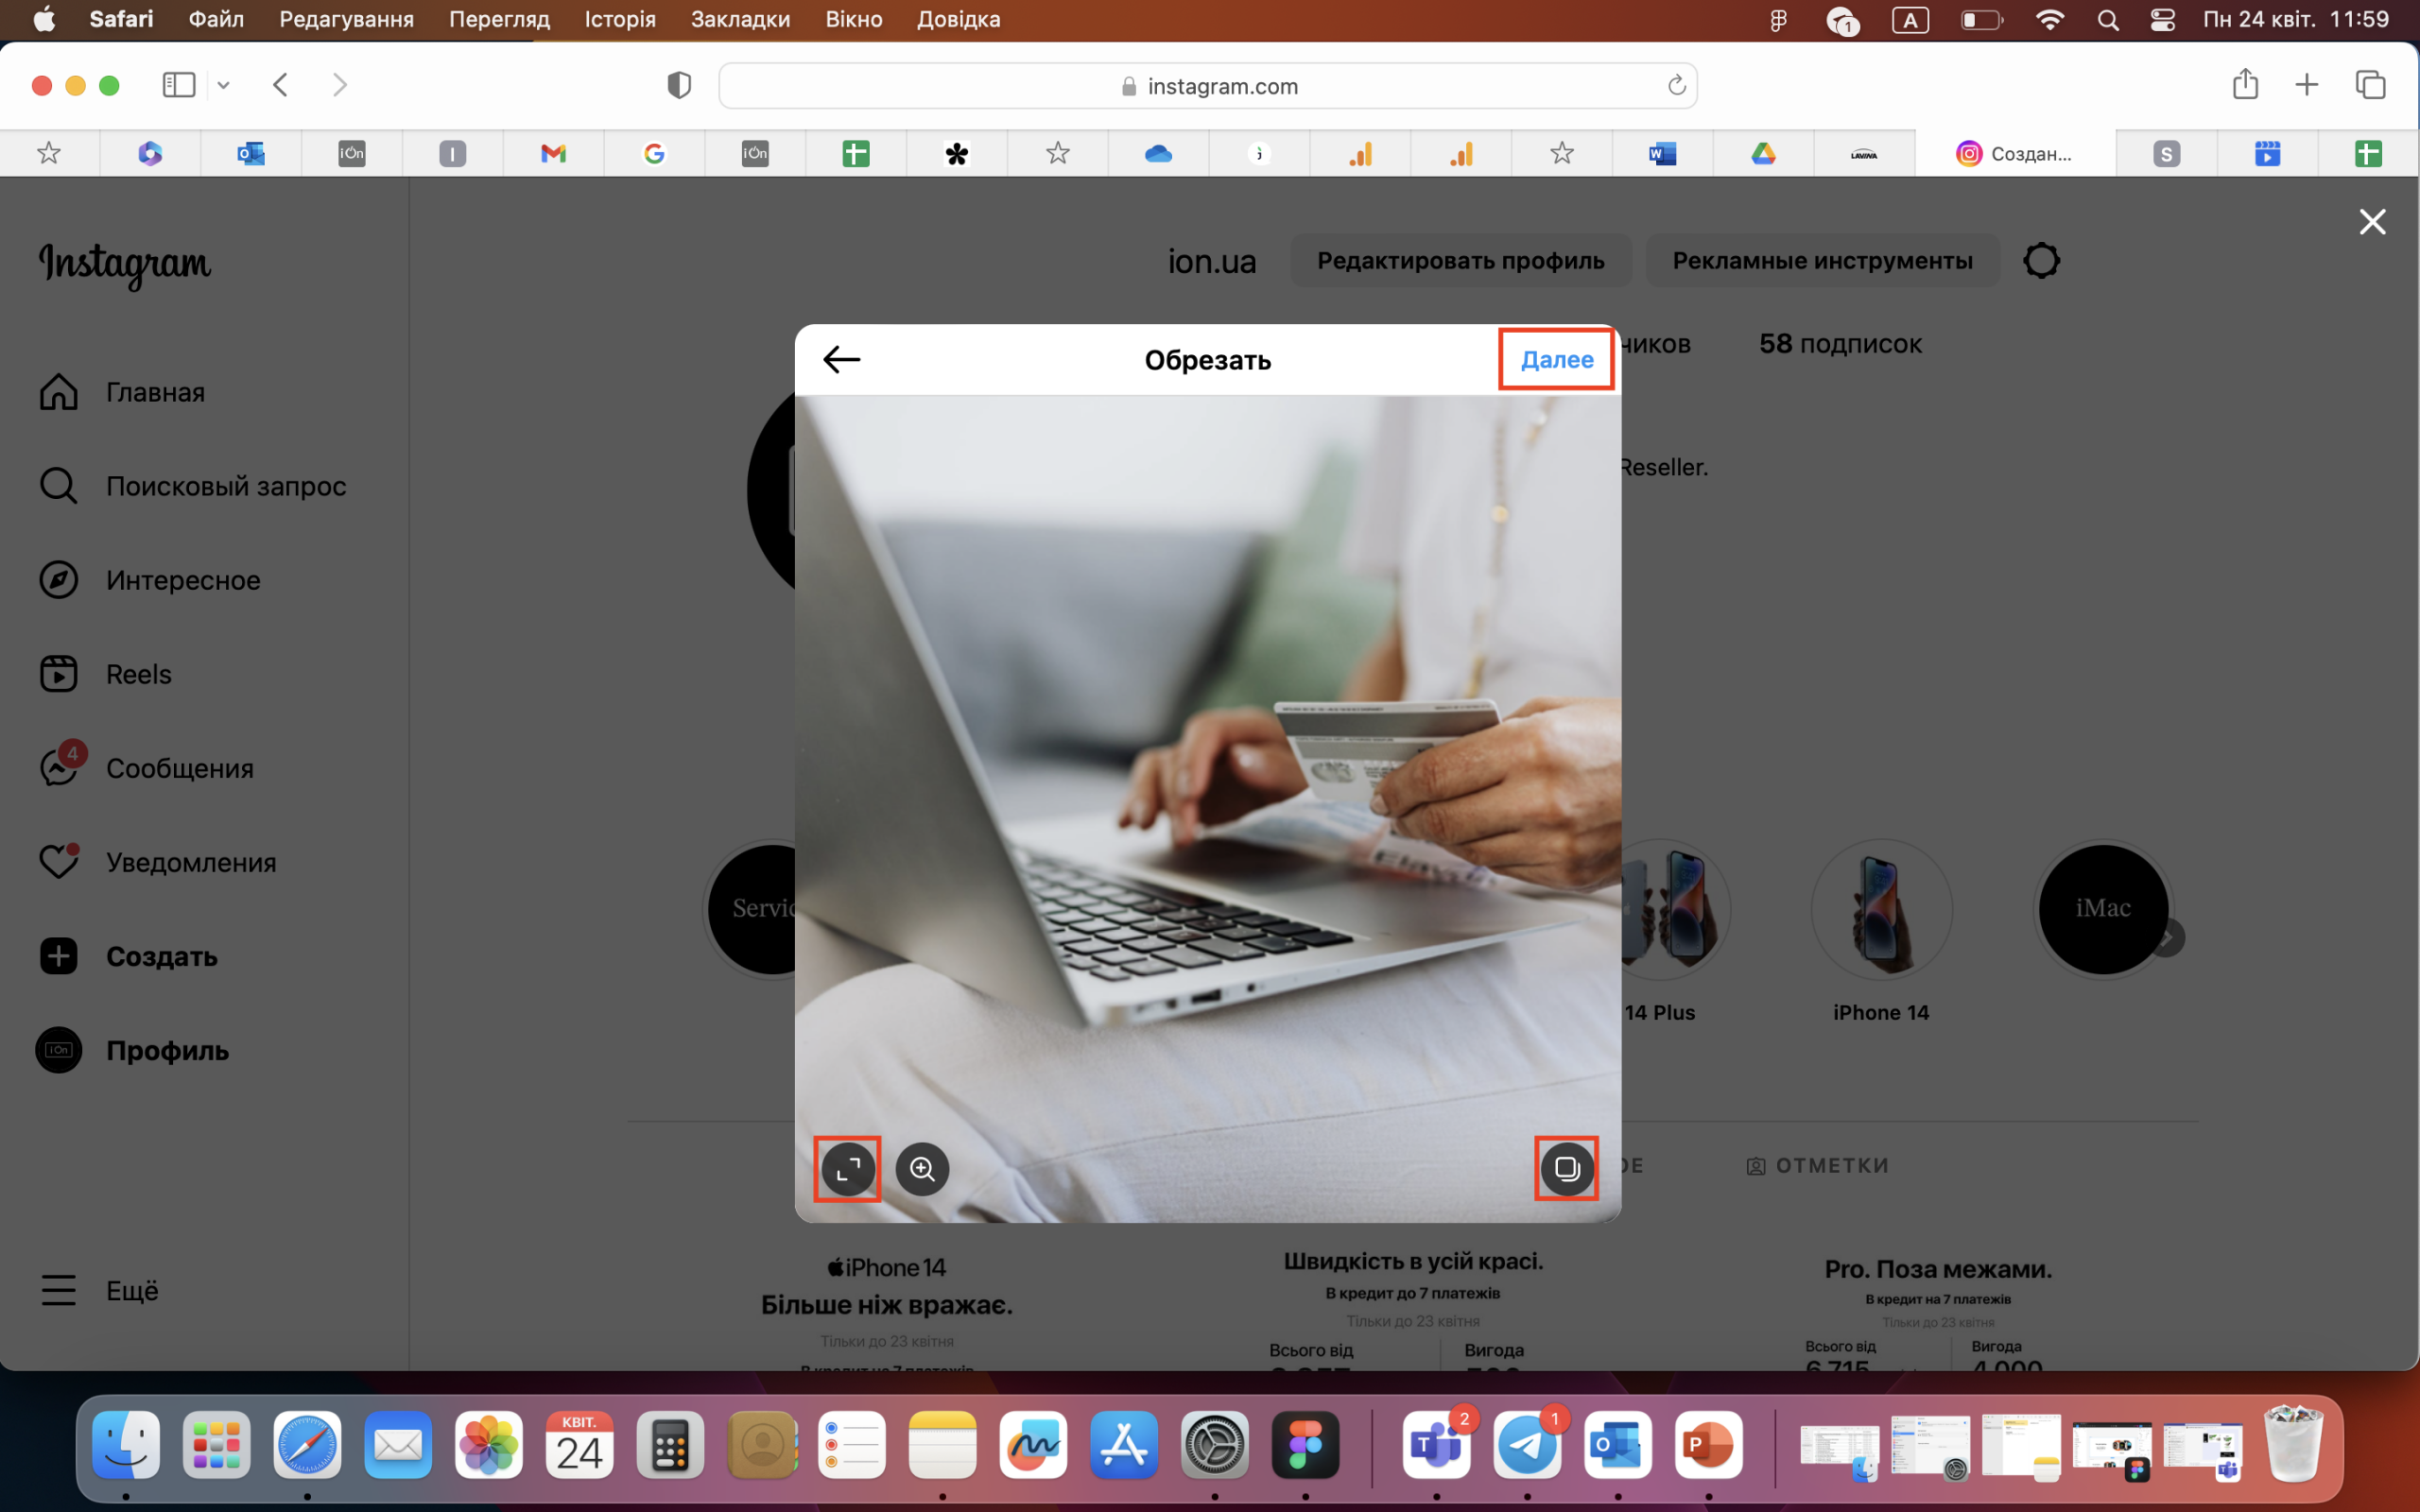Switch to Google tab
This screenshot has height=1512, width=2420.
click(x=654, y=154)
